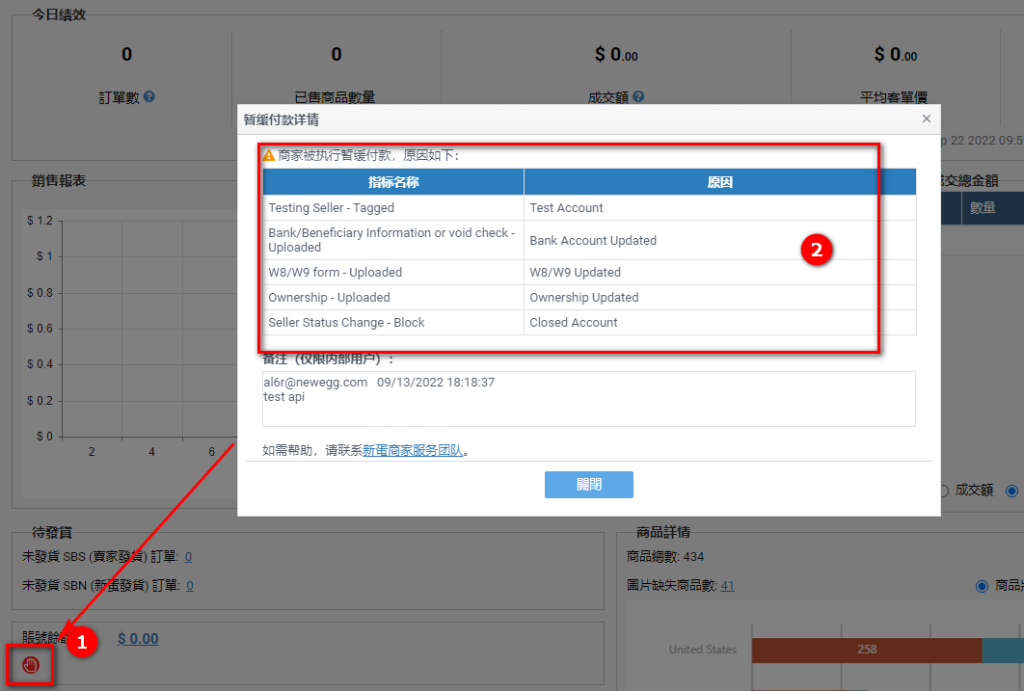The width and height of the screenshot is (1024, 691).
Task: Click the help icon next to 平均客單價
Action: [x=940, y=97]
